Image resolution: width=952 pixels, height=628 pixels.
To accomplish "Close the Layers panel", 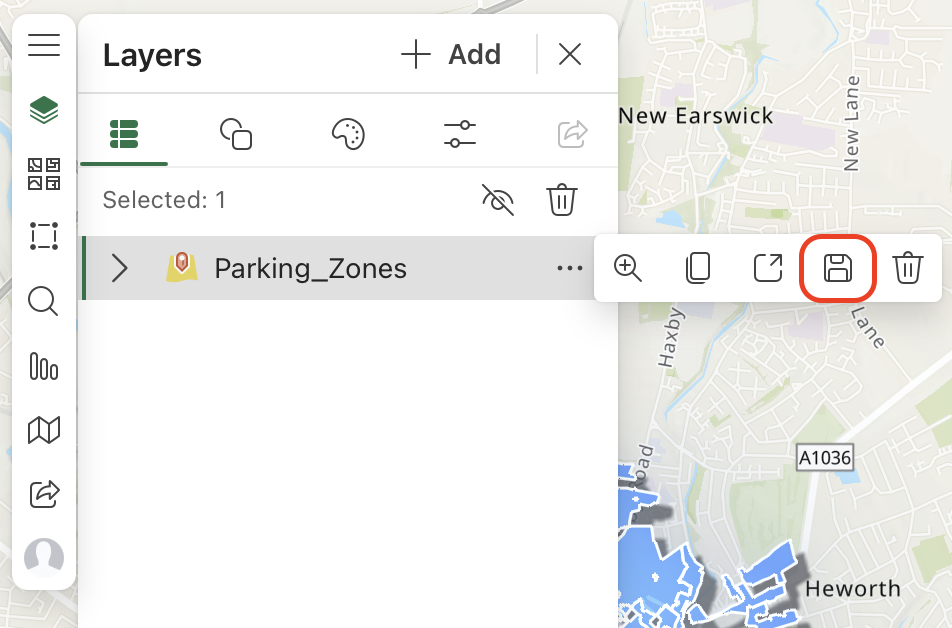I will 570,55.
